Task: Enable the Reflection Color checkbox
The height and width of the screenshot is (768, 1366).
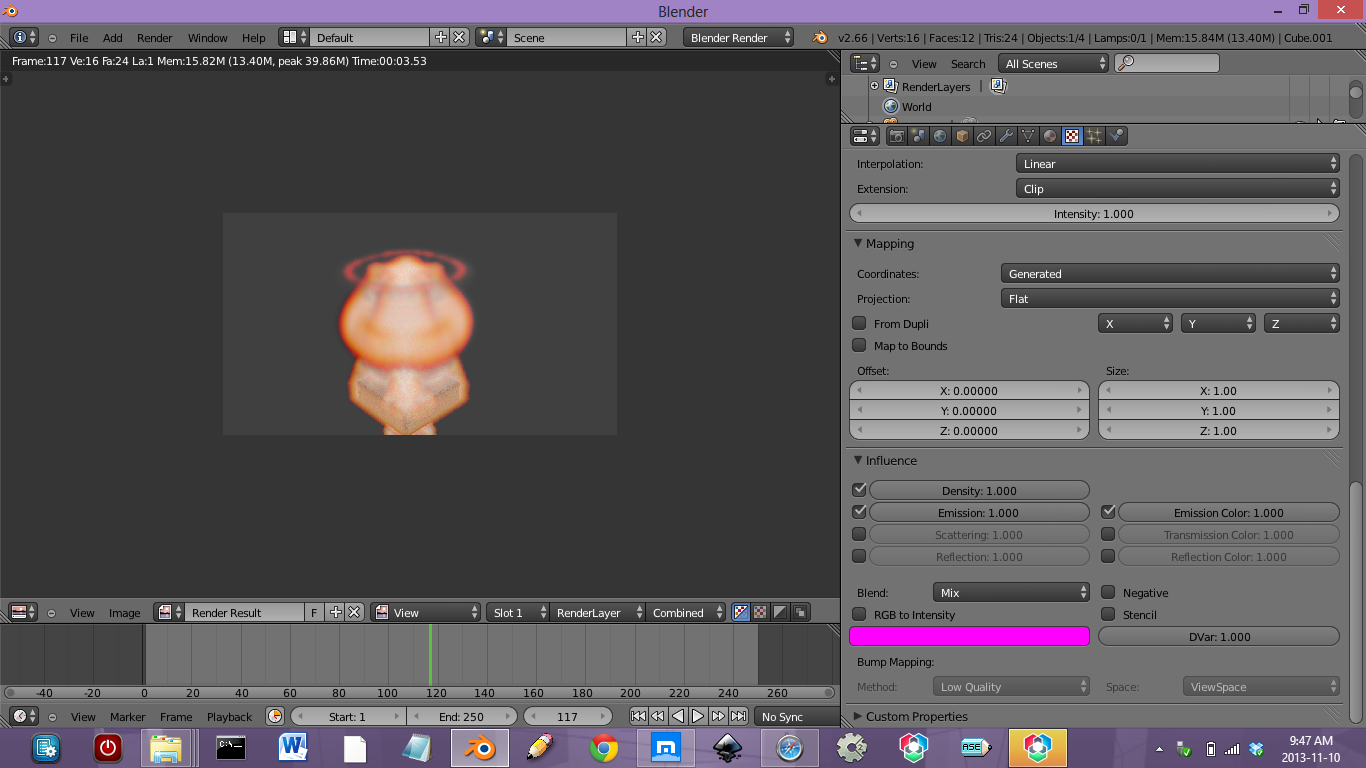Action: (x=1108, y=556)
